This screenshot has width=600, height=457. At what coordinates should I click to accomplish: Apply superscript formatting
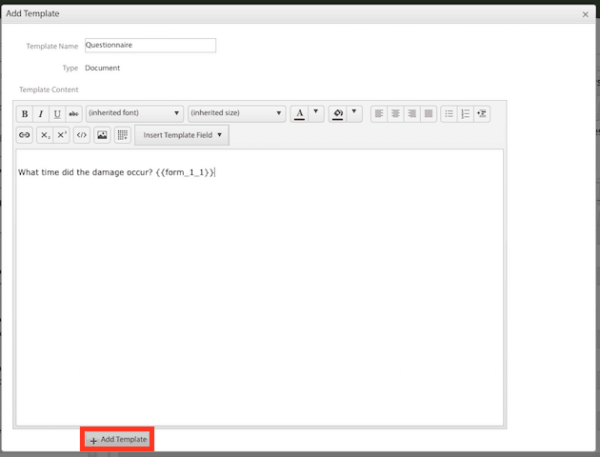[62, 135]
